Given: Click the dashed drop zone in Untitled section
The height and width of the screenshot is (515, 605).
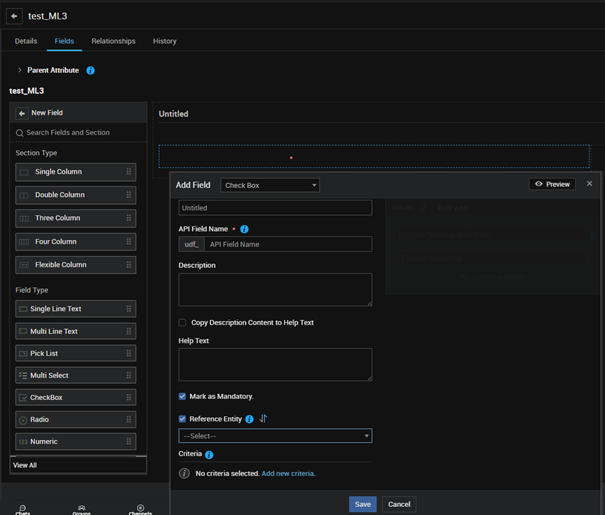Looking at the screenshot, I should click(374, 156).
